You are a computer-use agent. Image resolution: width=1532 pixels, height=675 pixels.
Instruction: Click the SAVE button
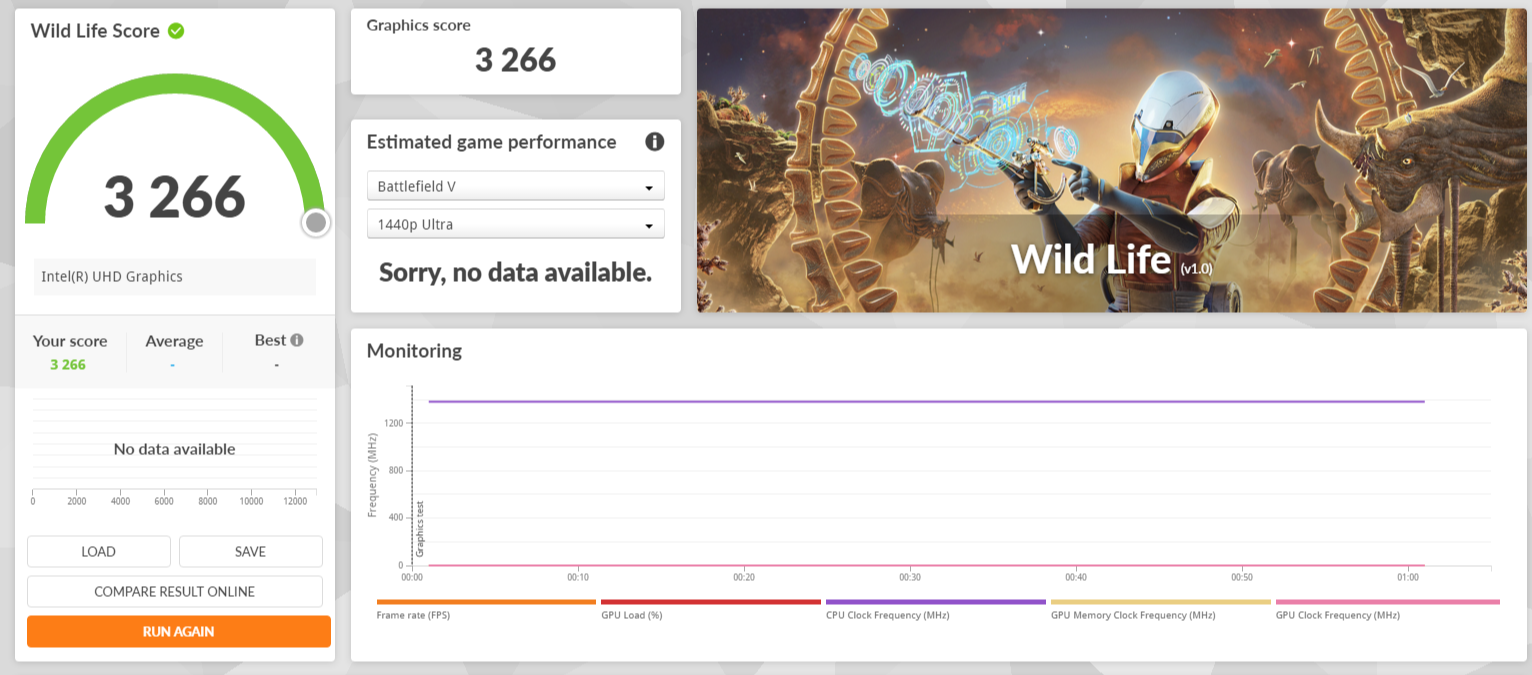coord(251,552)
